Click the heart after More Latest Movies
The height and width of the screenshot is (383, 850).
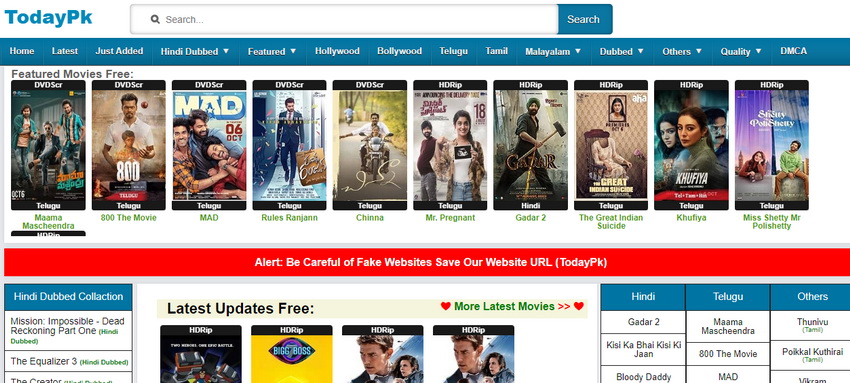578,306
